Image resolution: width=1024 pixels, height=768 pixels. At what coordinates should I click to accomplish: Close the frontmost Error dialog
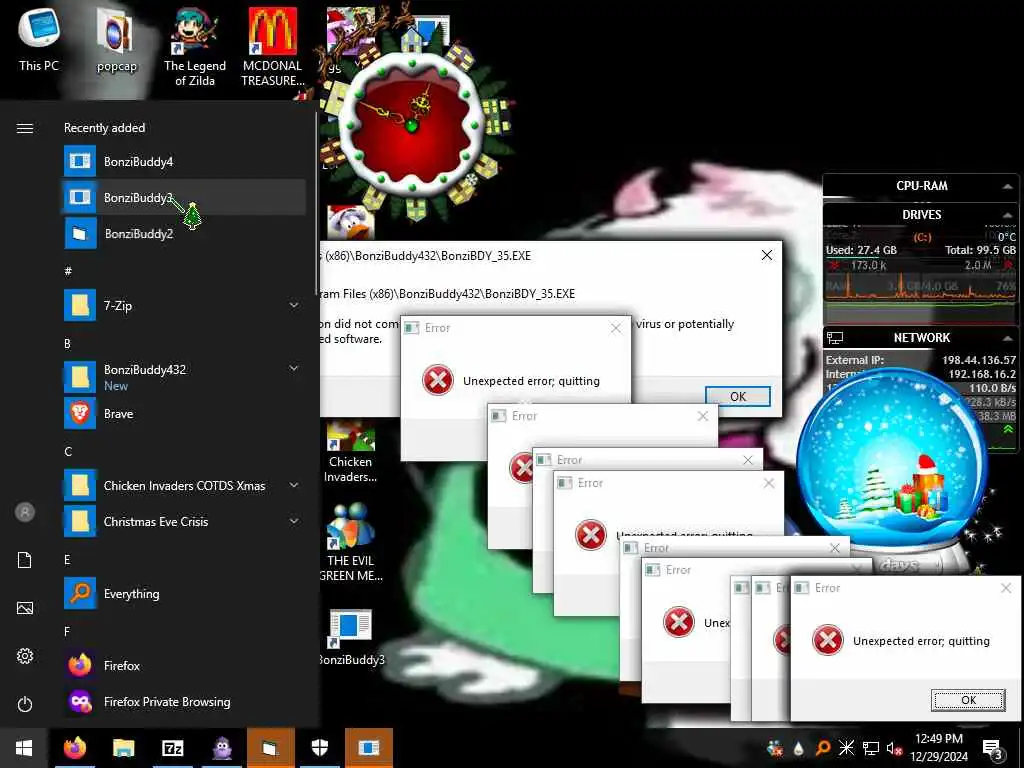[1006, 588]
